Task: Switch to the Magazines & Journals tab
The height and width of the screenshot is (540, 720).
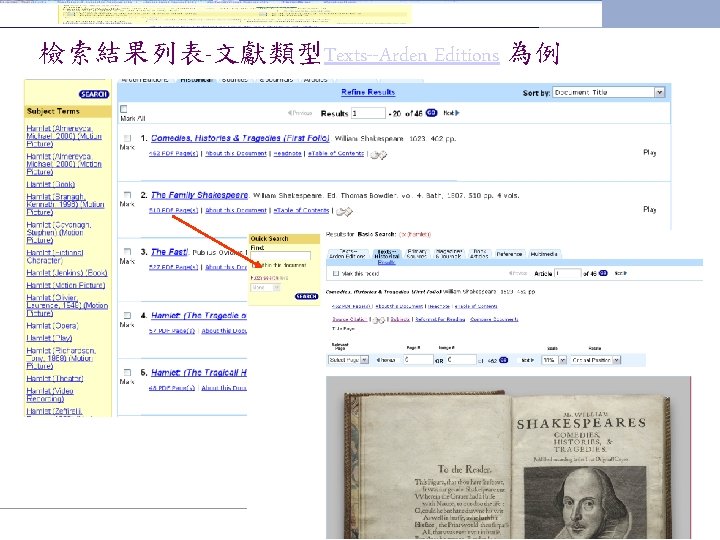Action: pos(448,254)
